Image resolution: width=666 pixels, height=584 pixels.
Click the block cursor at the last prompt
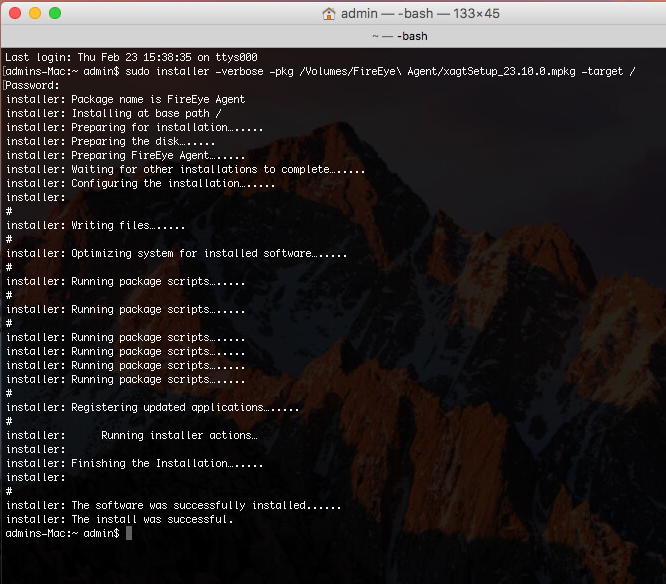click(x=129, y=534)
